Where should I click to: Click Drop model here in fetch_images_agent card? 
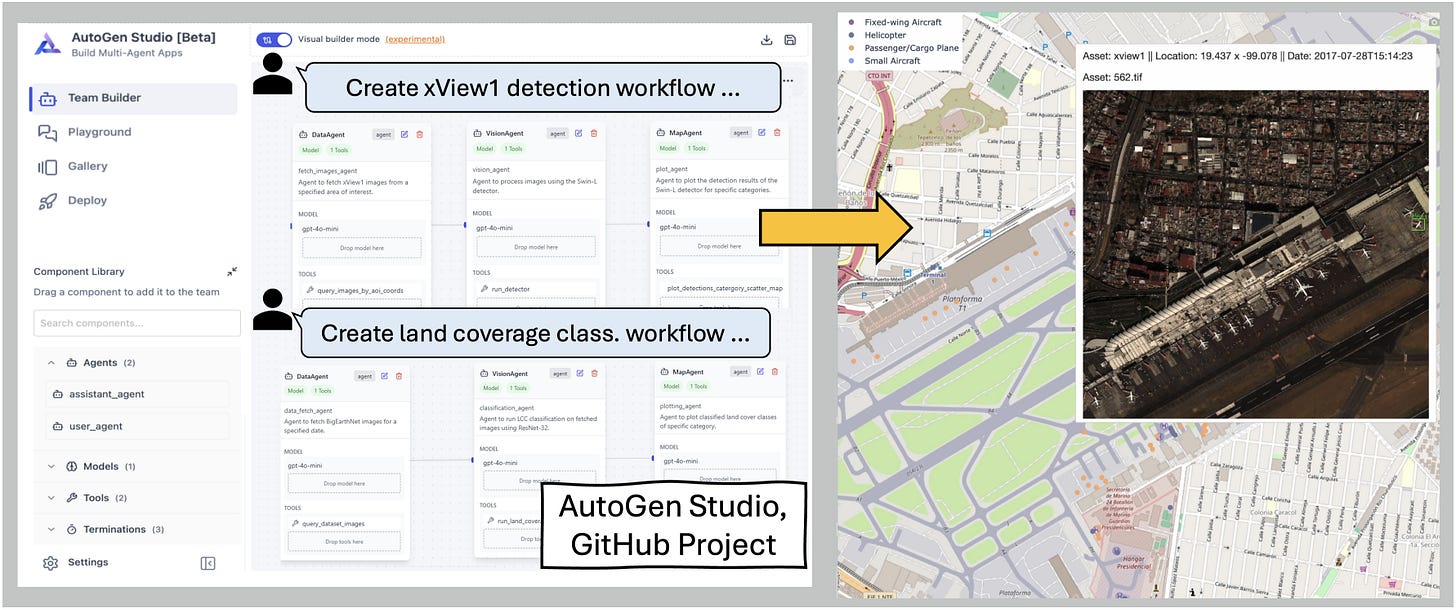361,247
